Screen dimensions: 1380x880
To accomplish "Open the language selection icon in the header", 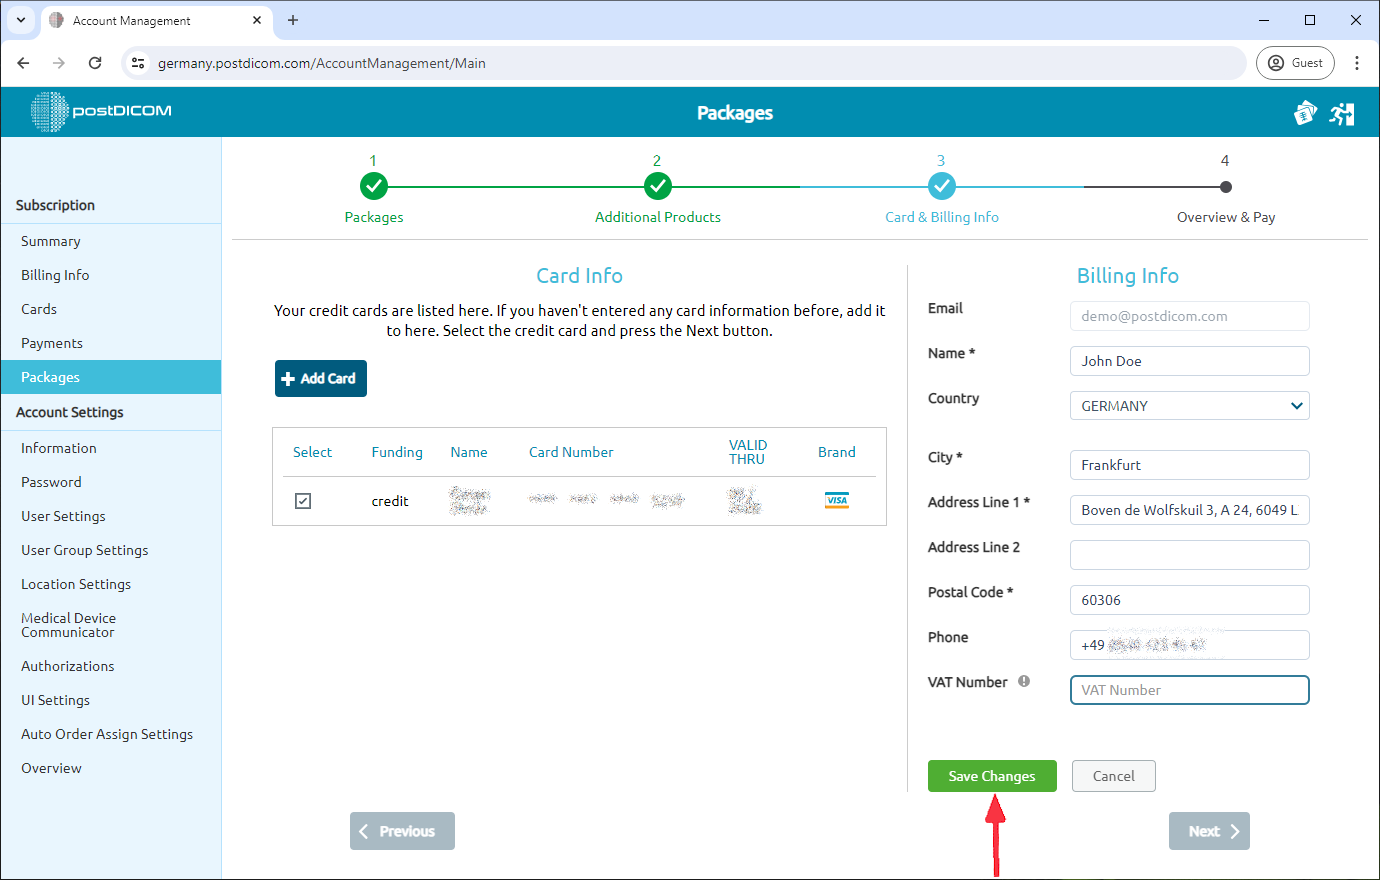I will click(1305, 113).
